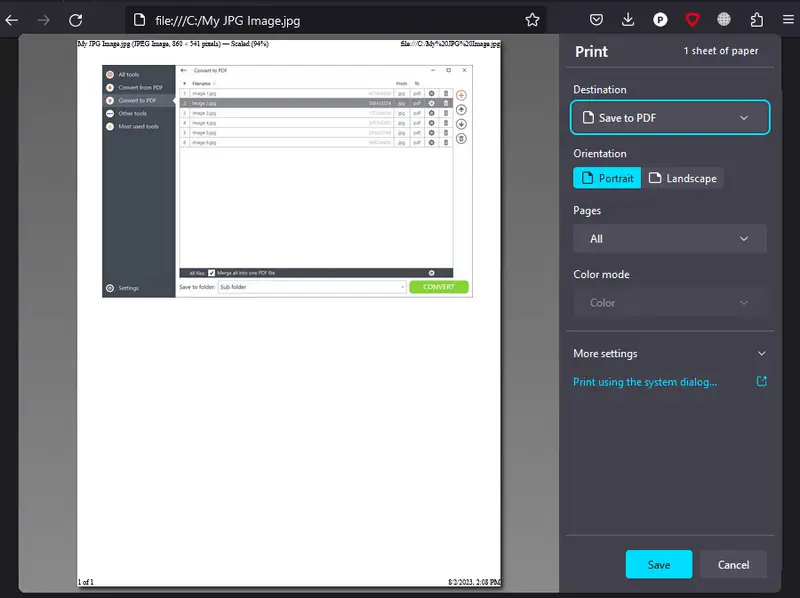Select the move file up arrow icon
800x598 pixels.
[459, 110]
